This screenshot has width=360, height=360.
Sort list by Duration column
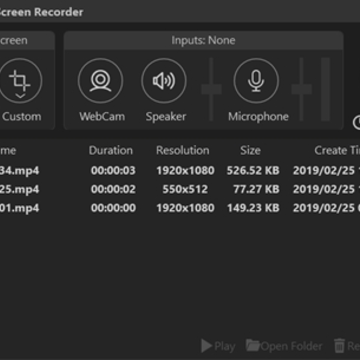pyautogui.click(x=111, y=150)
